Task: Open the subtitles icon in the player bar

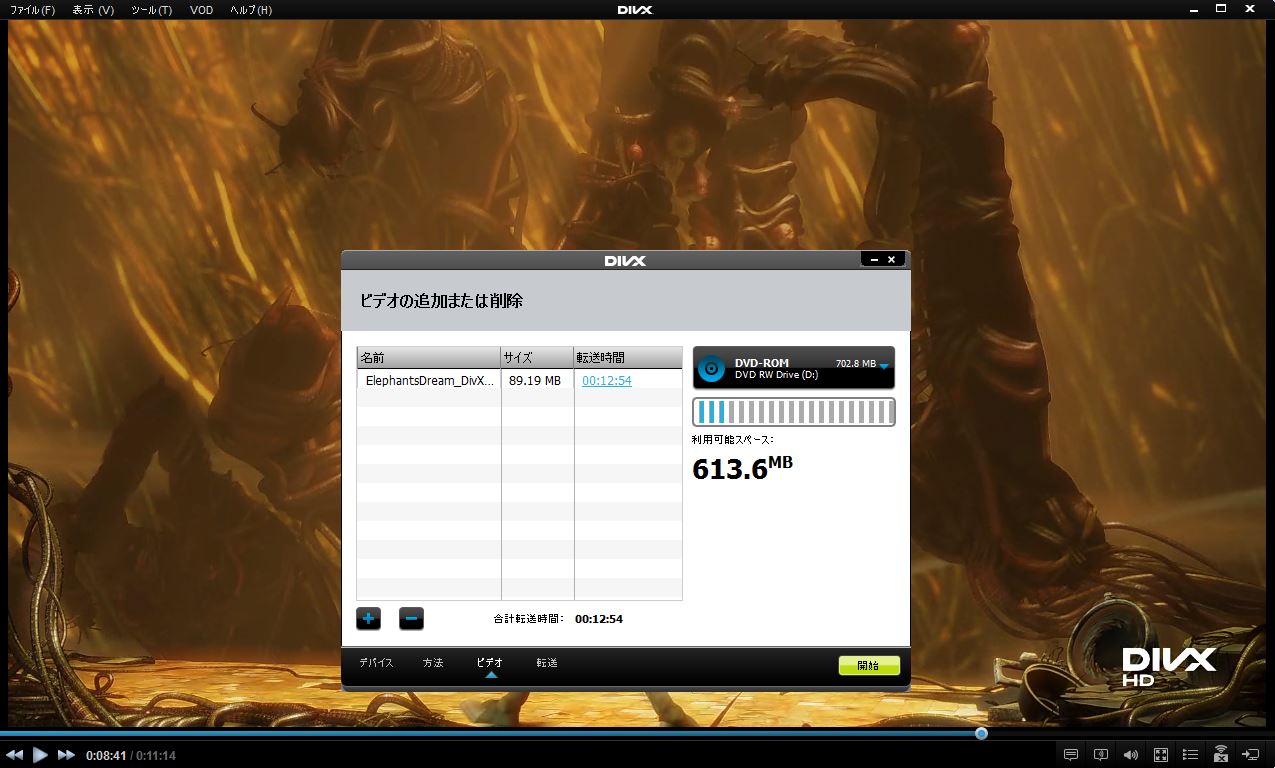Action: 1070,754
